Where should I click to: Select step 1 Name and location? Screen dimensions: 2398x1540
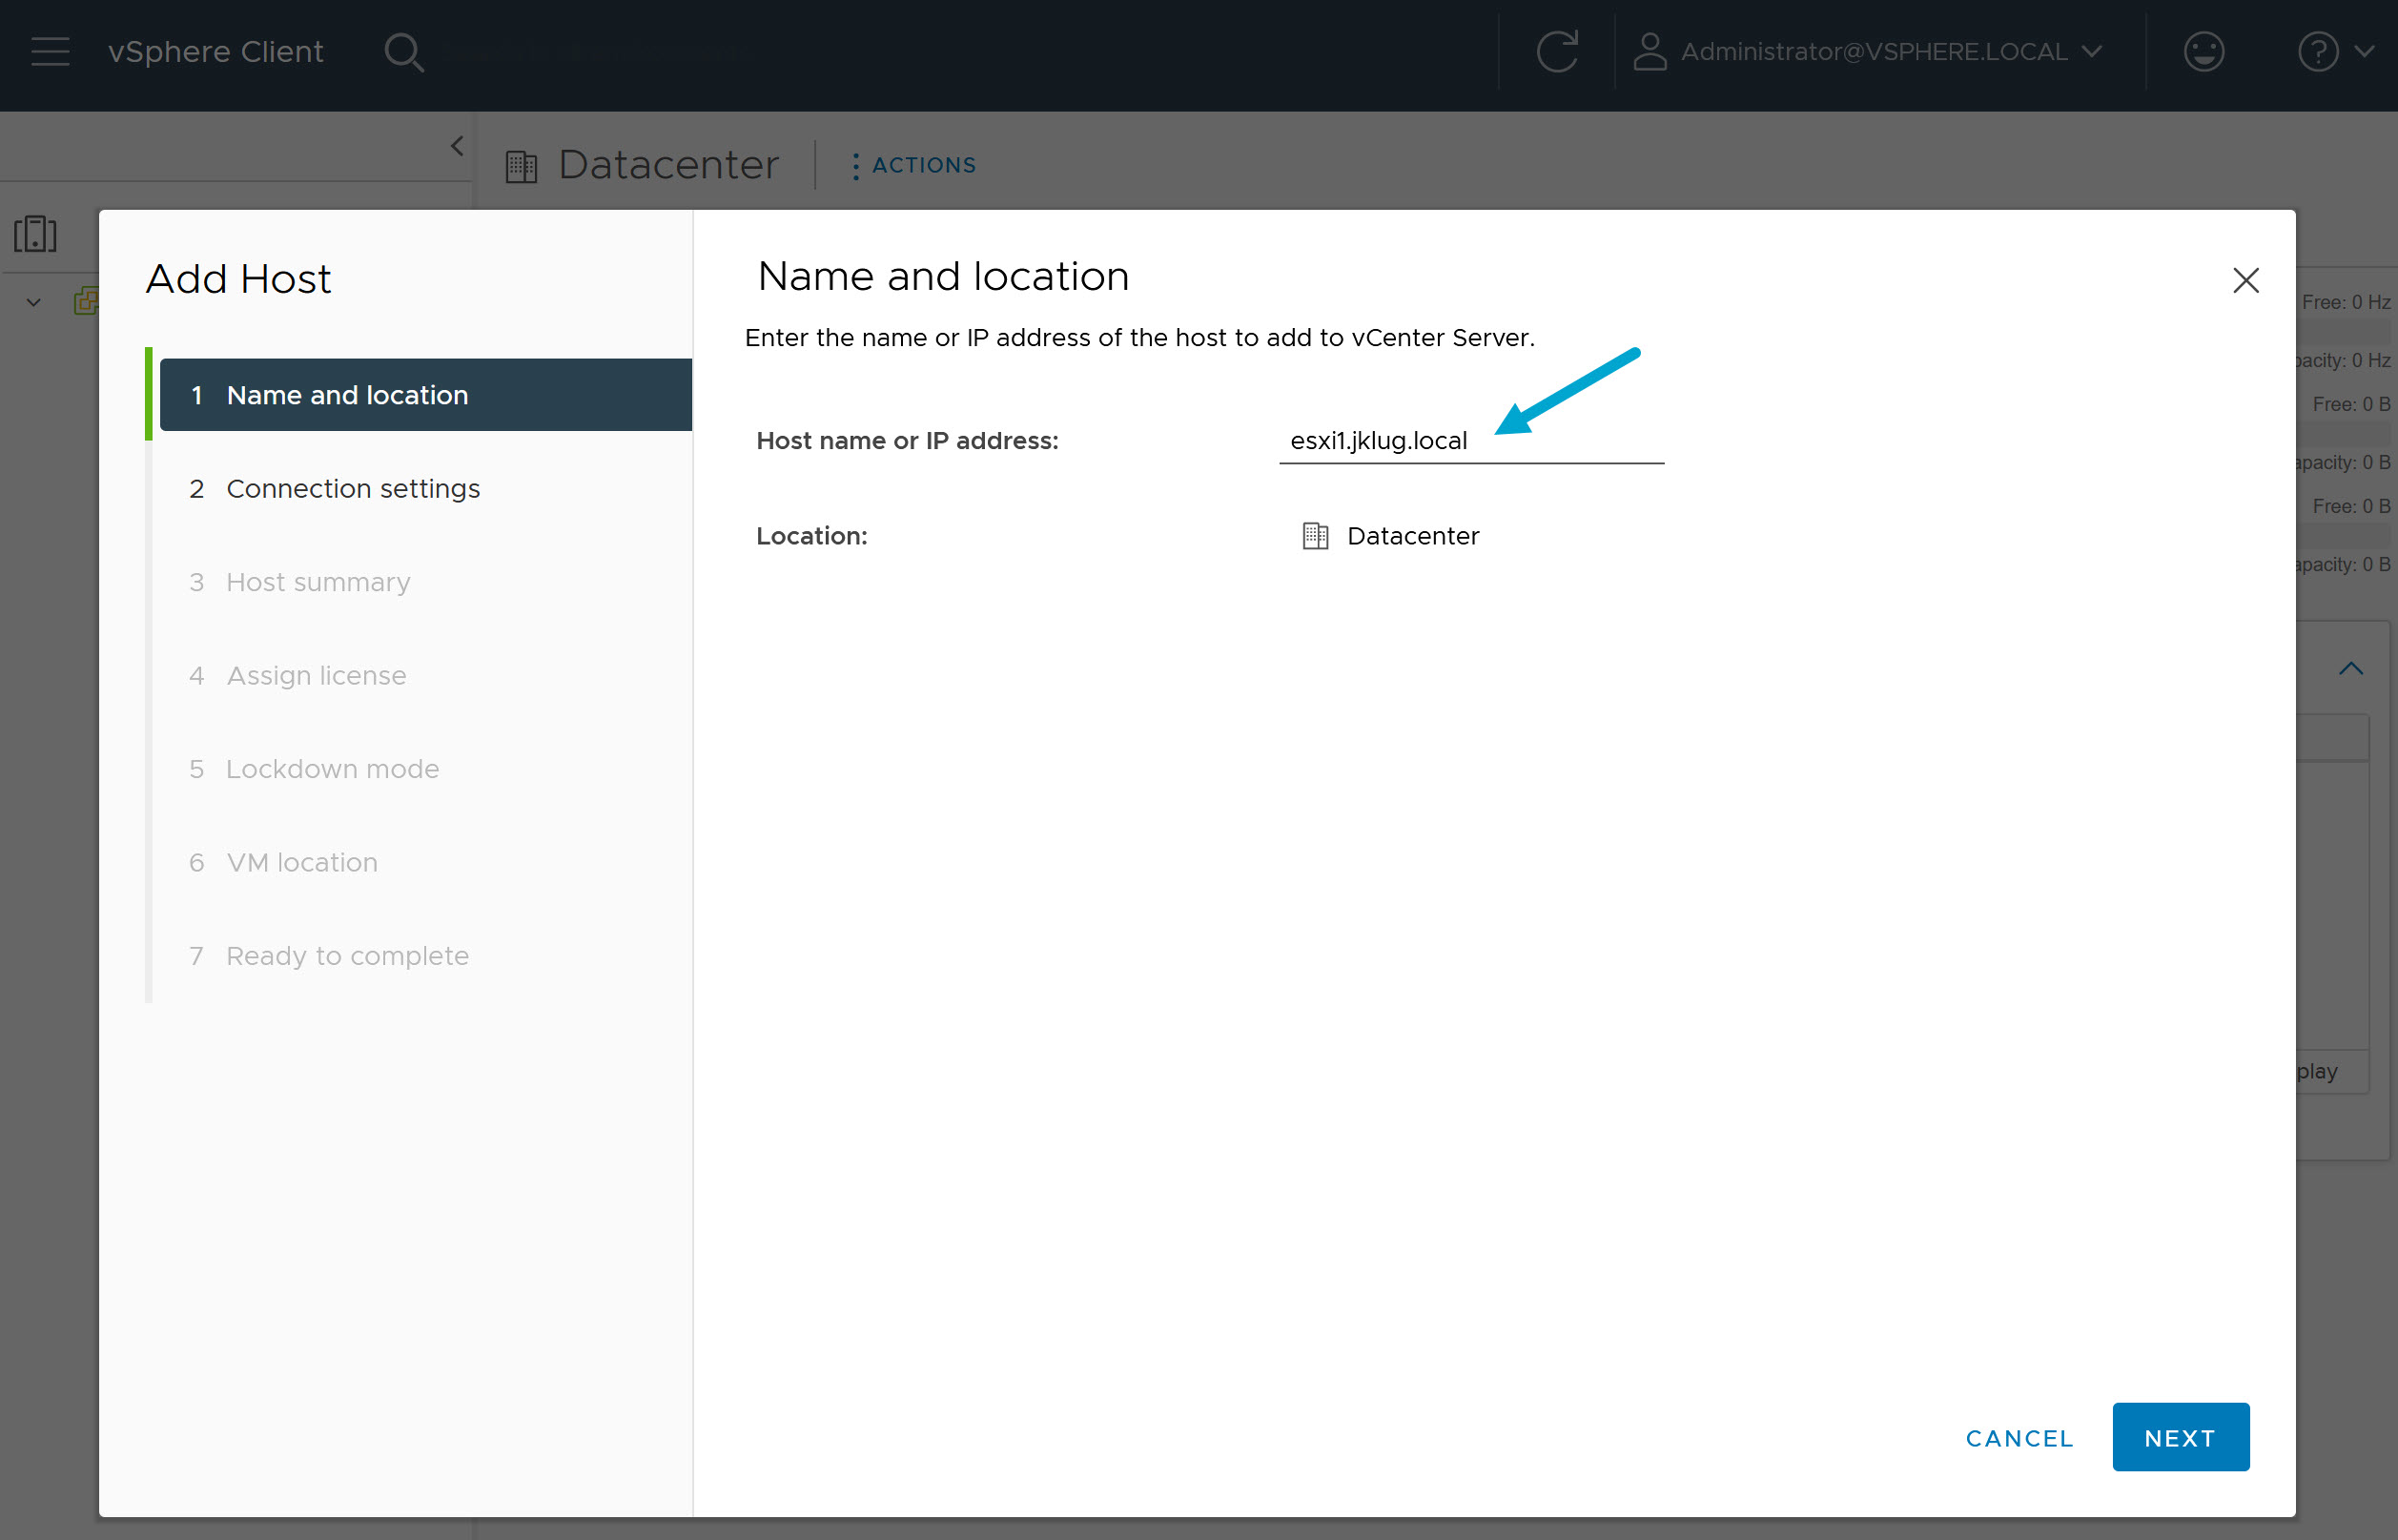tap(347, 394)
